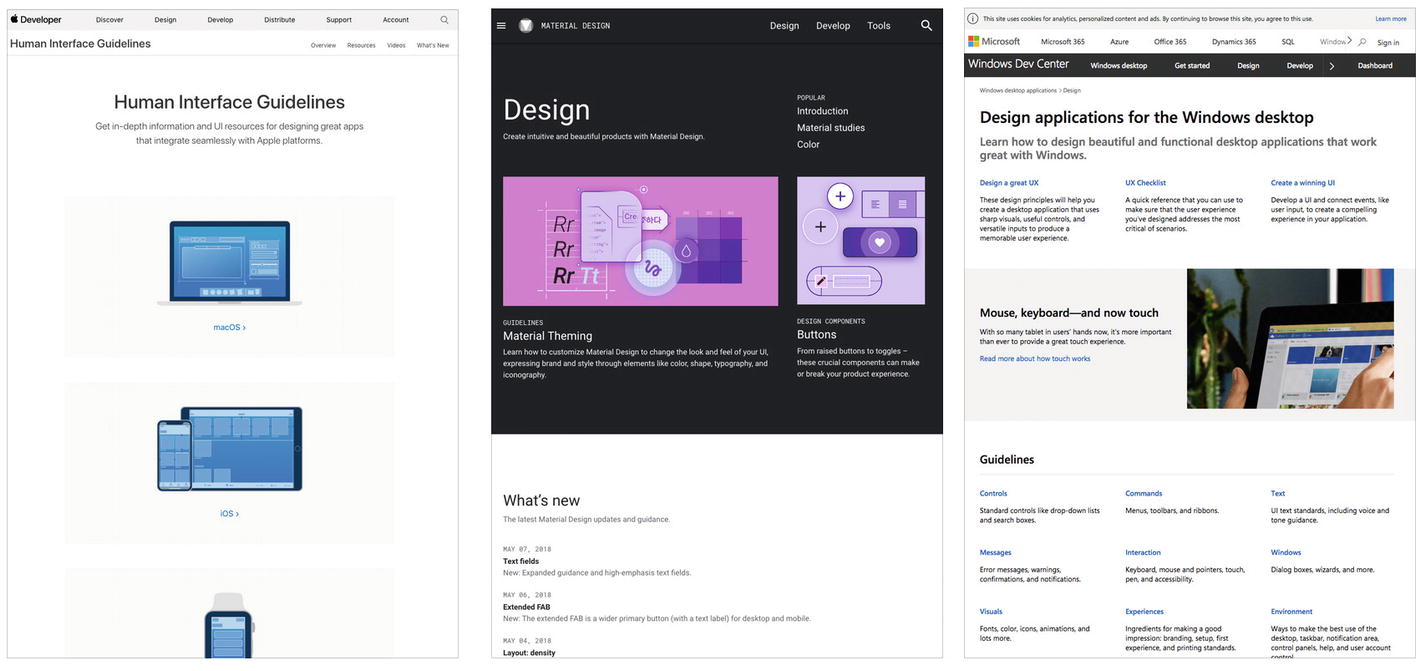1426x671 pixels.
Task: Open the popular Material studies link
Action: point(831,128)
